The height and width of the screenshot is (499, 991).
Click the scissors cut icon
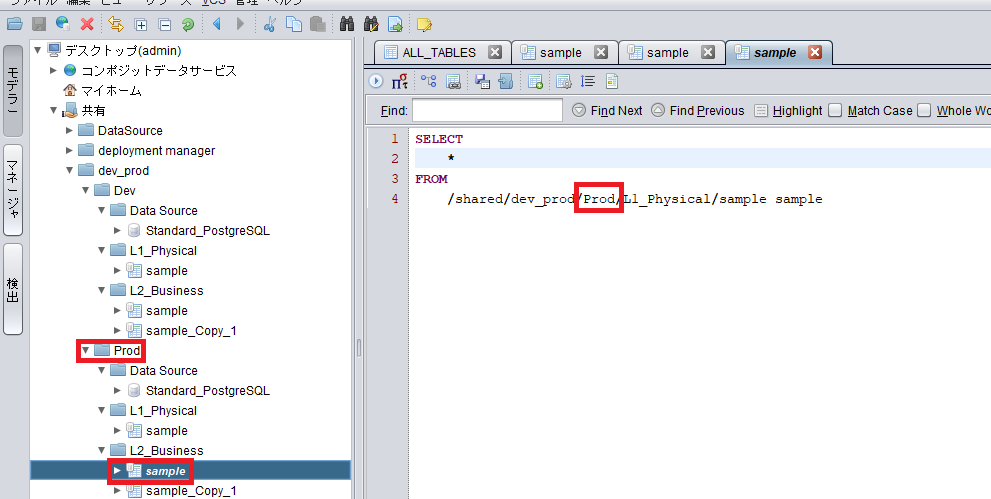pos(270,25)
